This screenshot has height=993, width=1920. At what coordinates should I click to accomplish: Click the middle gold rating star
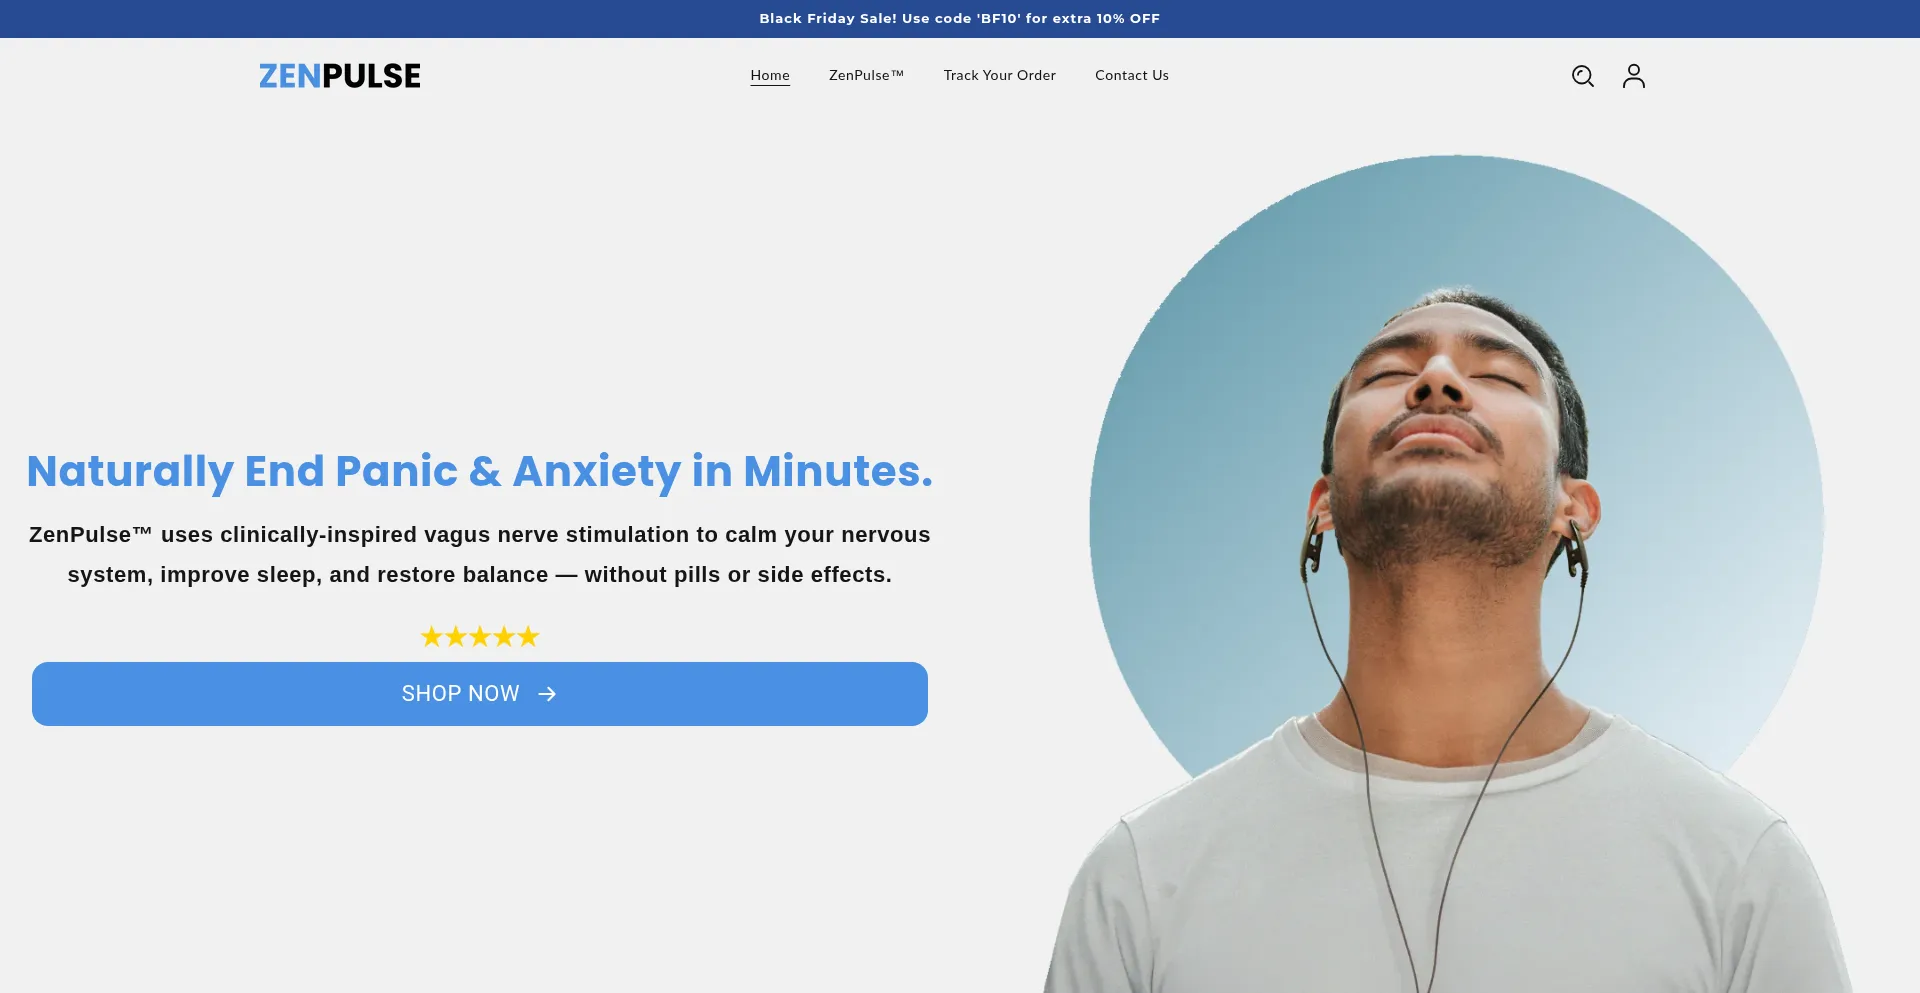[480, 637]
